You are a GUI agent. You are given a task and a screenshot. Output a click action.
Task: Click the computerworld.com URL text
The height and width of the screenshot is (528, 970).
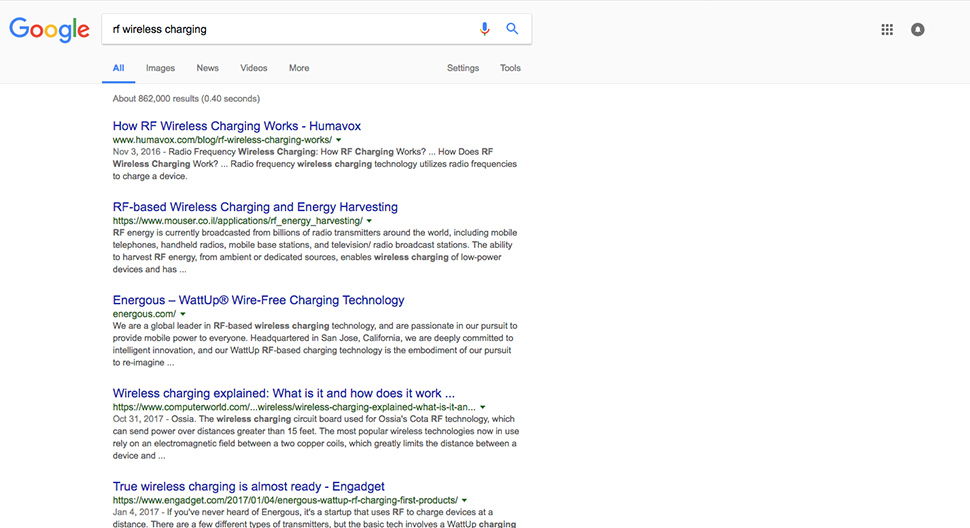294,407
